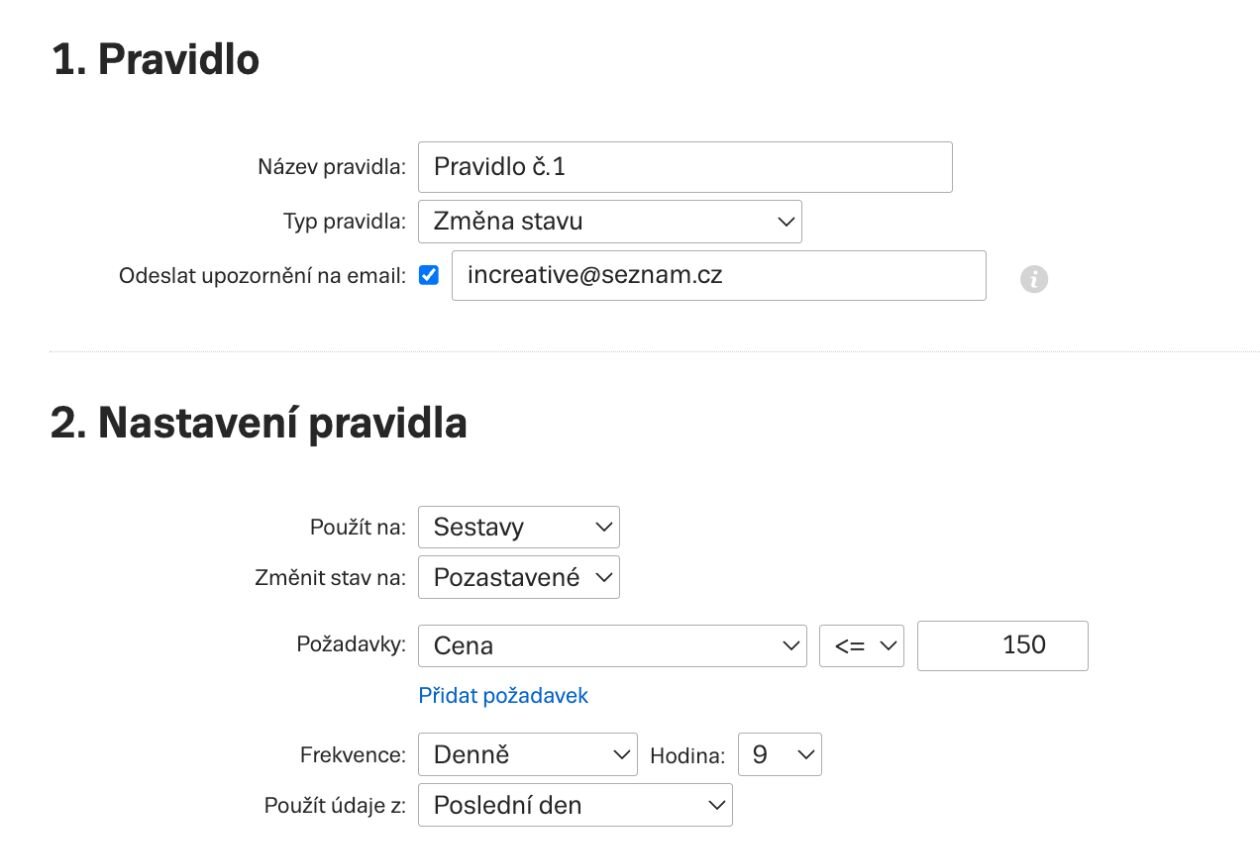Viewport: 1260px width, 860px height.
Task: Focus the Název pravidla text field
Action: 685,167
